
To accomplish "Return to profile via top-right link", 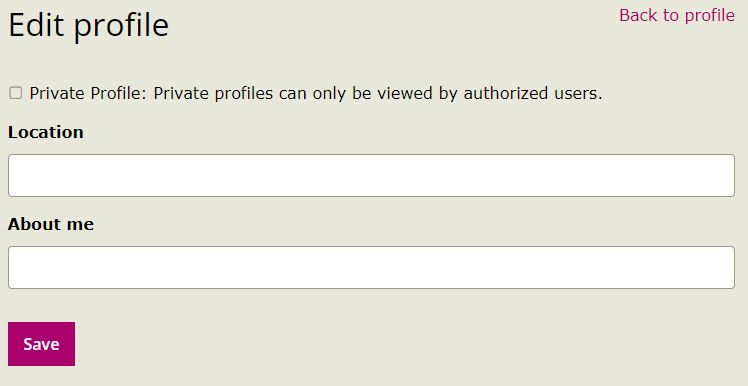I will 676,15.
